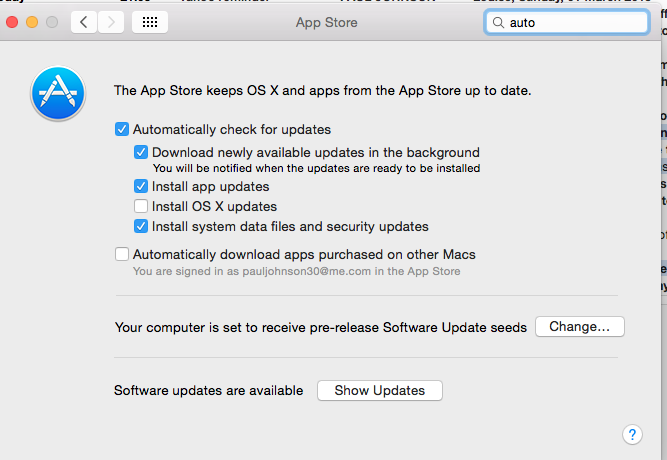Click the green zoom window button
Image resolution: width=667 pixels, height=460 pixels.
click(53, 21)
